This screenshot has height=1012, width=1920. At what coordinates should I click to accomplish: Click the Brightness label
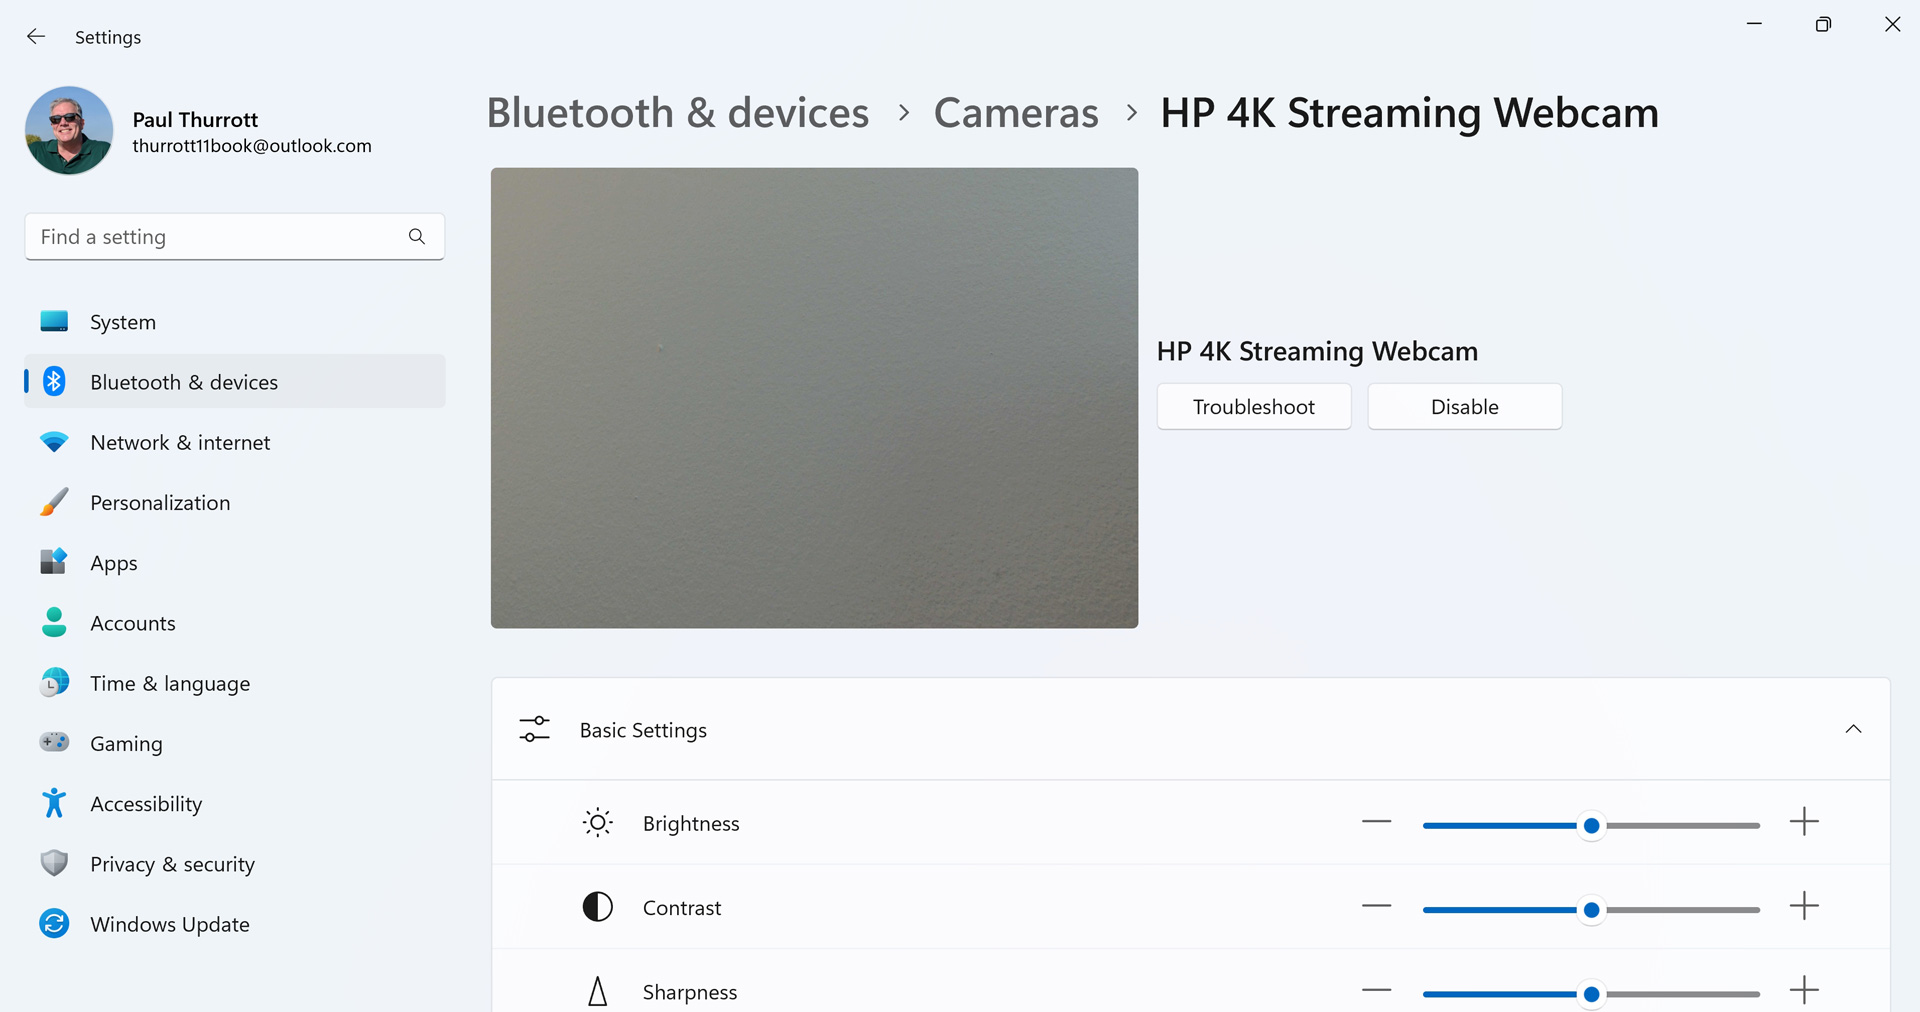click(691, 824)
